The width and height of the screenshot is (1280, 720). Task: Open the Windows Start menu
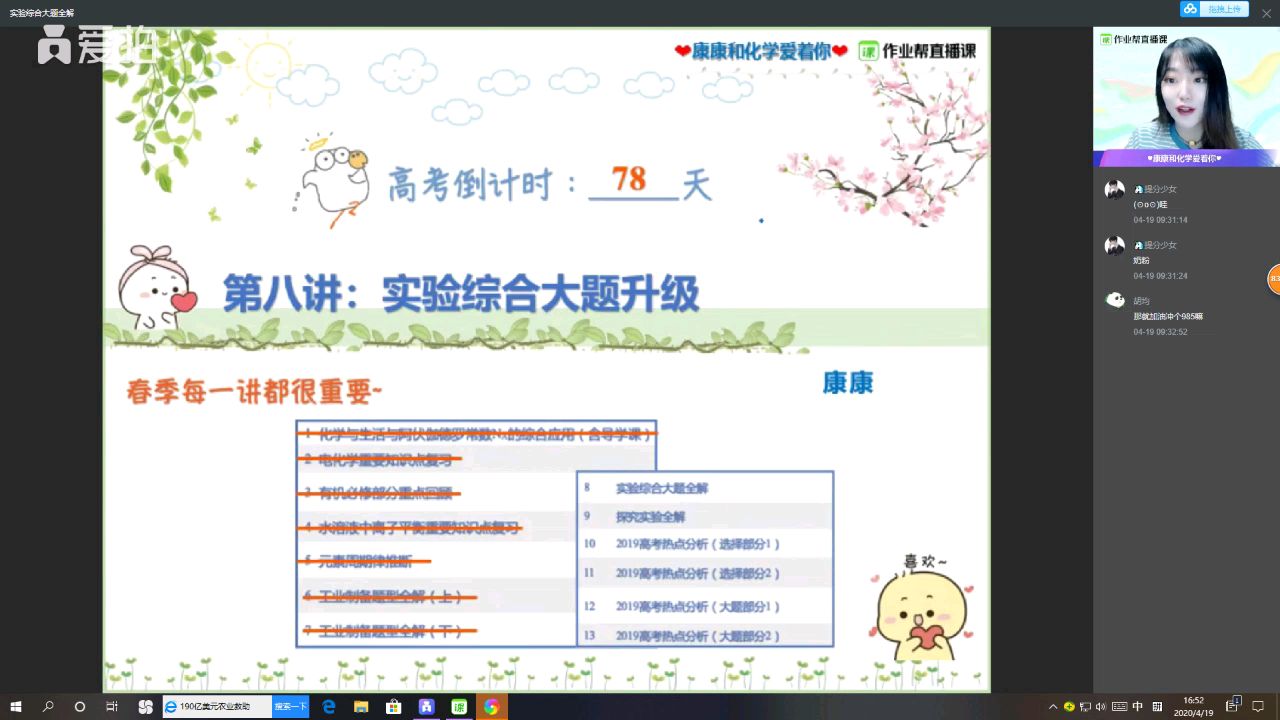(16, 707)
